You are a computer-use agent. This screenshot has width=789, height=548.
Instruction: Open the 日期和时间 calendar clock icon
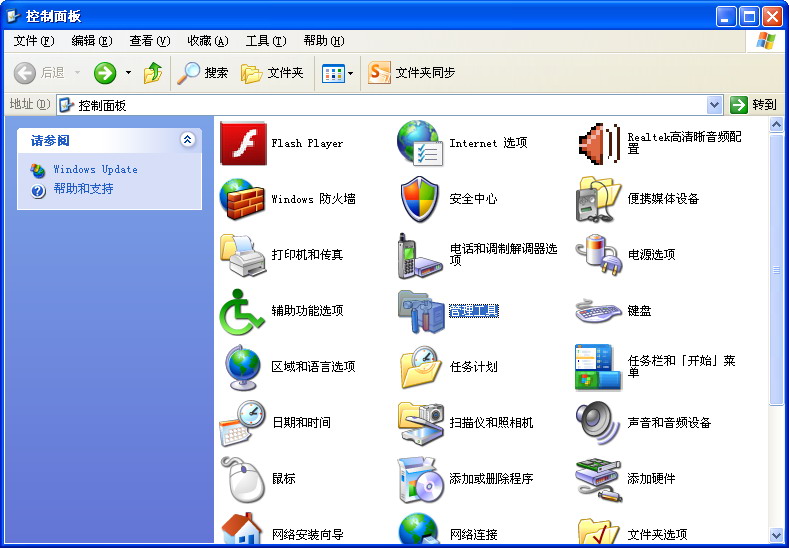[242, 423]
